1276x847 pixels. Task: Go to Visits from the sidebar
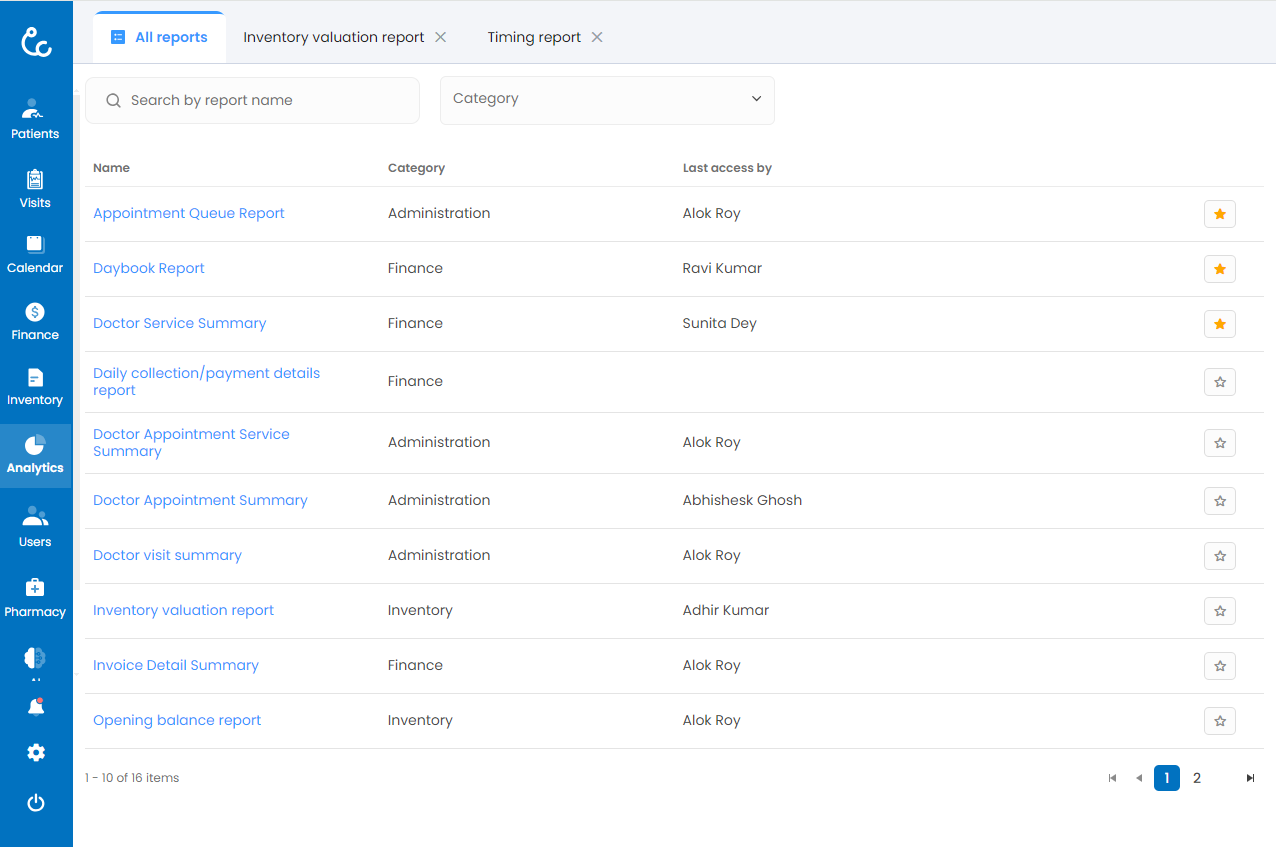pyautogui.click(x=35, y=188)
